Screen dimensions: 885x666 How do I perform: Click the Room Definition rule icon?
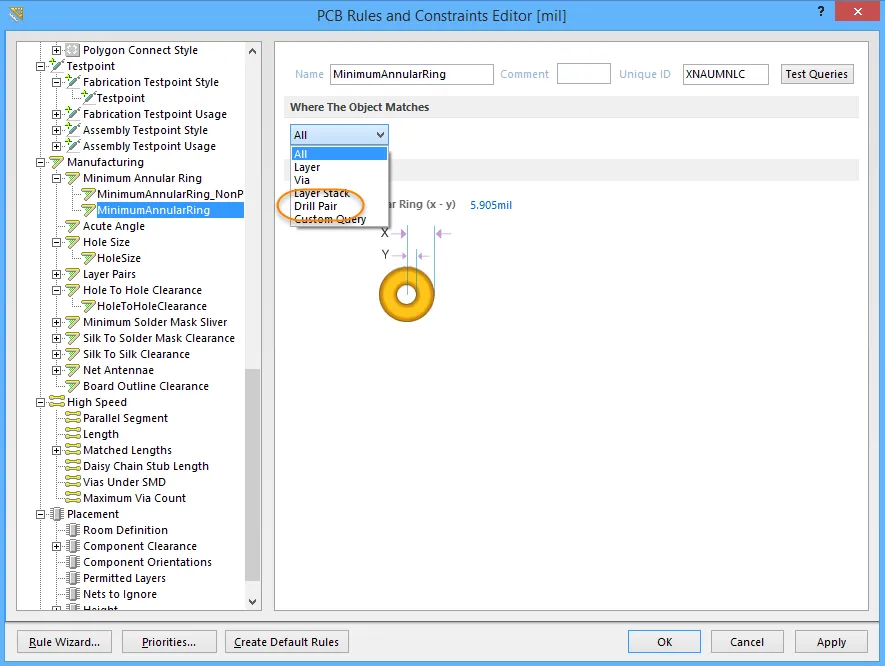pos(72,530)
